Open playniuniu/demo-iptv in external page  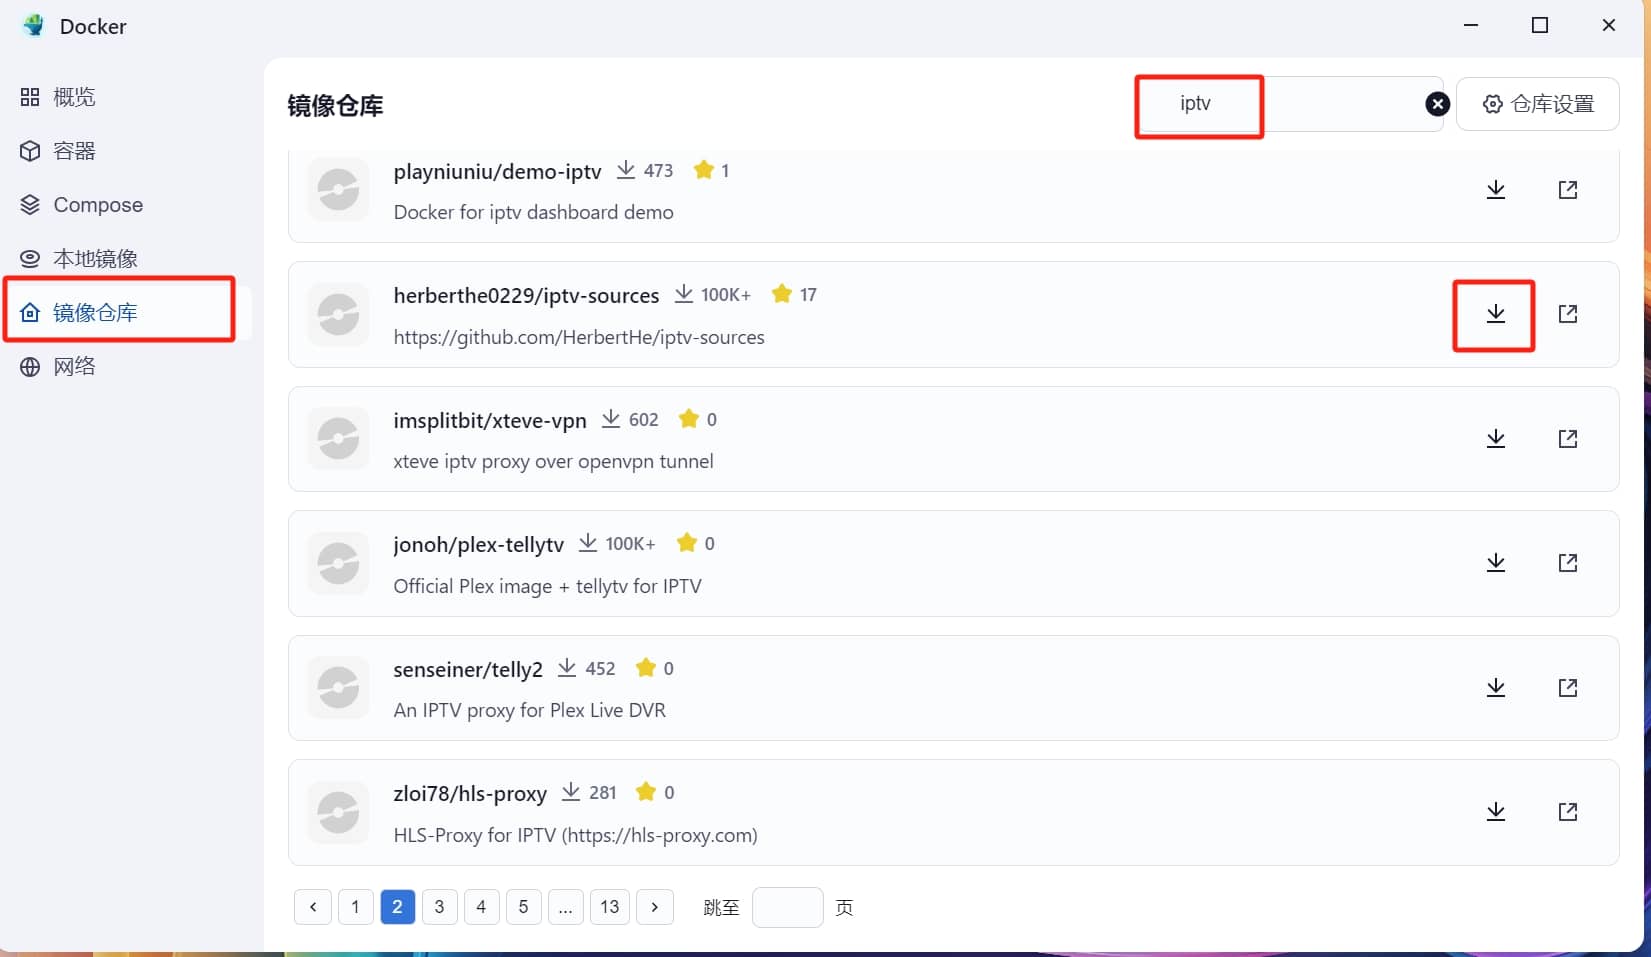coord(1567,189)
